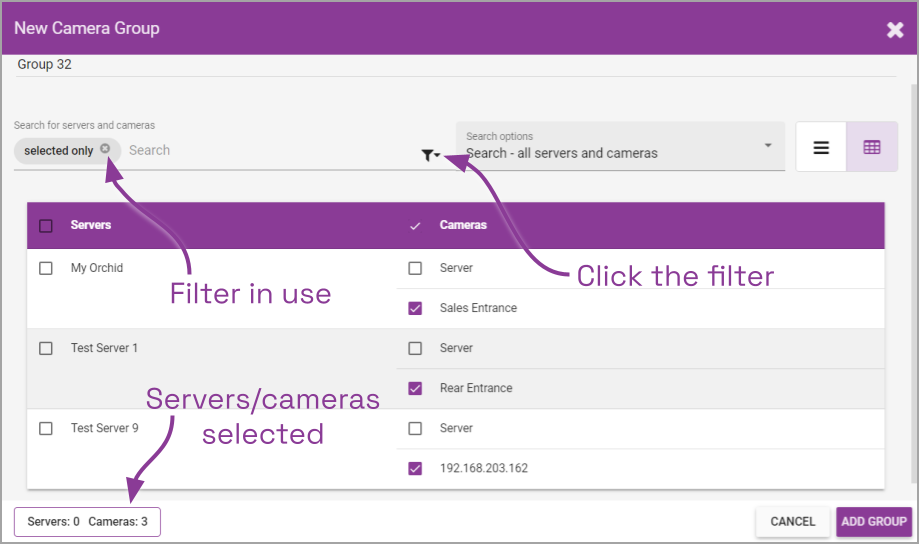The height and width of the screenshot is (544, 919).
Task: Switch to list view layout
Action: 821,148
